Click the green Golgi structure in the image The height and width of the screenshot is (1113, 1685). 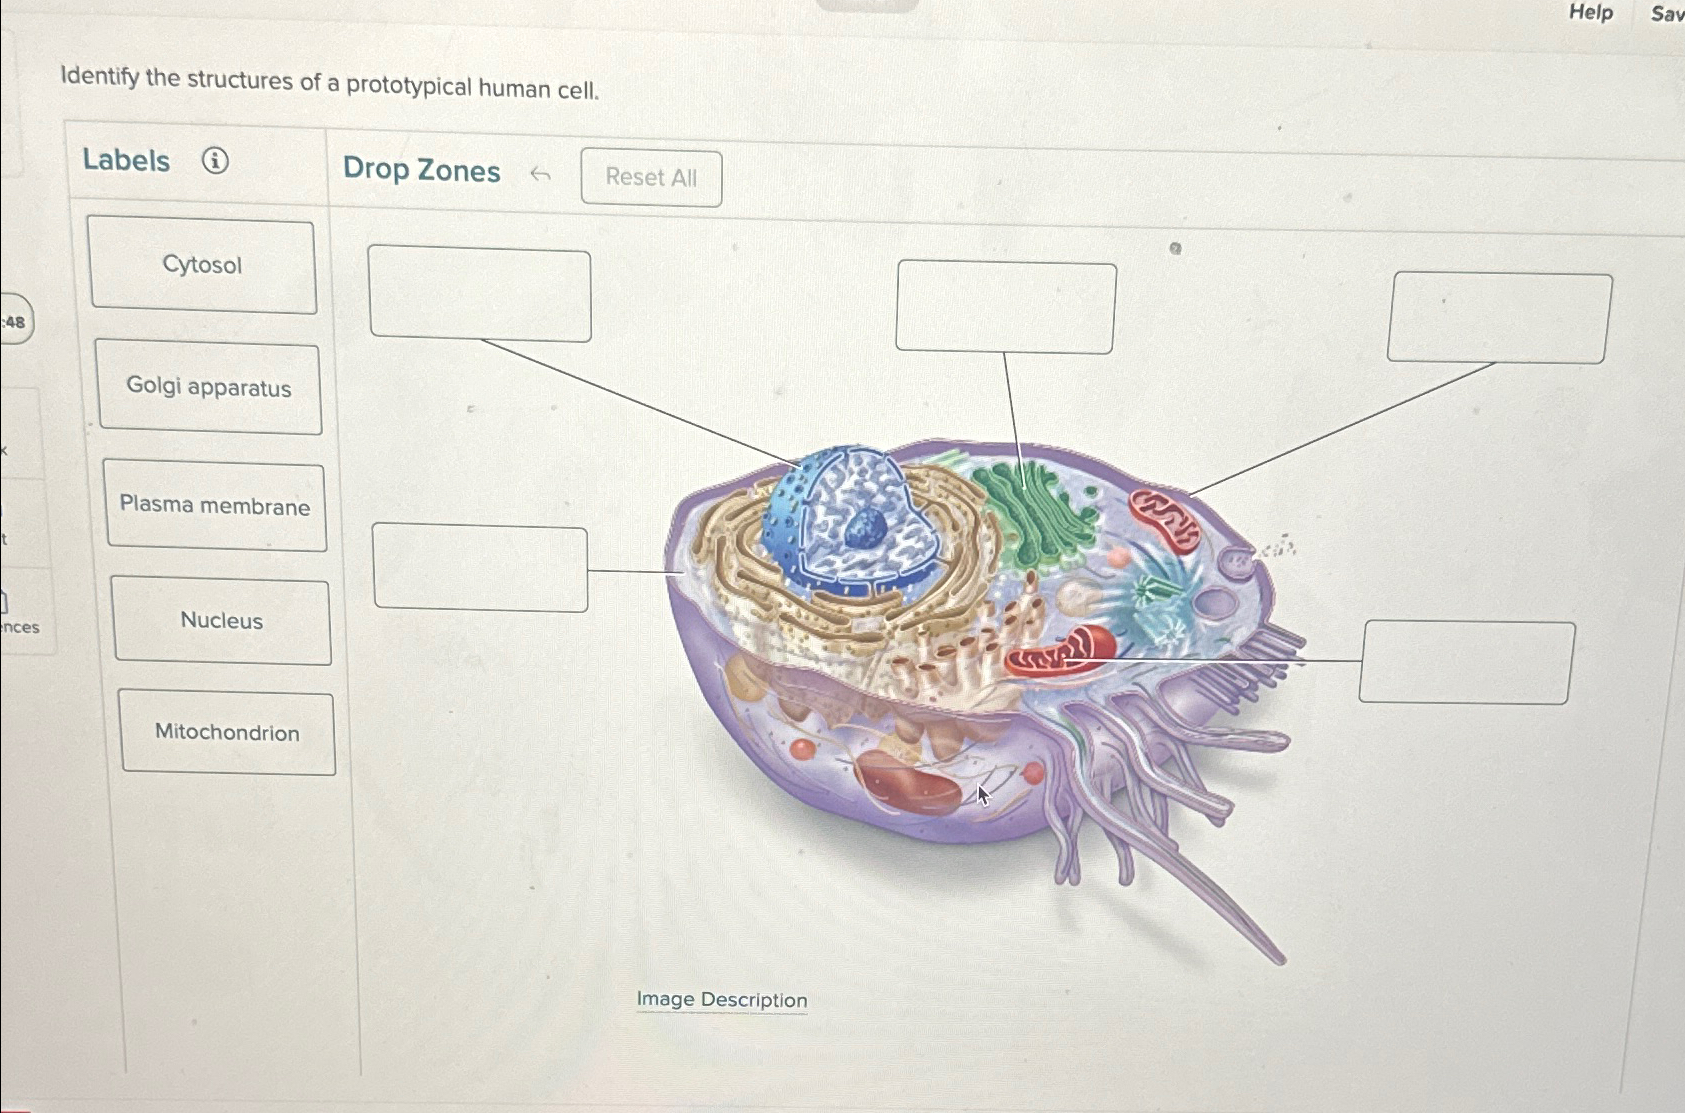[x=1036, y=514]
